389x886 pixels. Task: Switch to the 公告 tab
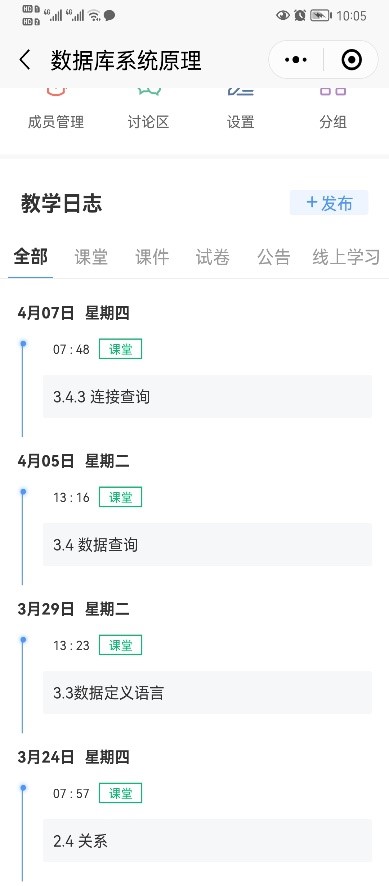coord(274,257)
